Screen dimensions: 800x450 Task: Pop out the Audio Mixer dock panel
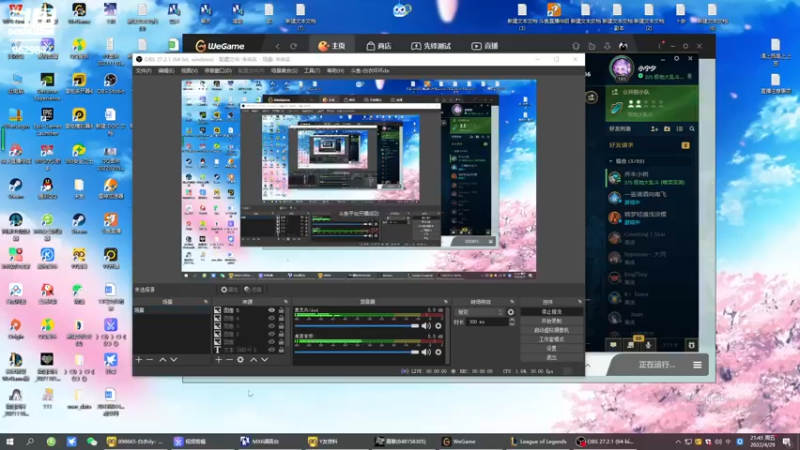coord(445,302)
